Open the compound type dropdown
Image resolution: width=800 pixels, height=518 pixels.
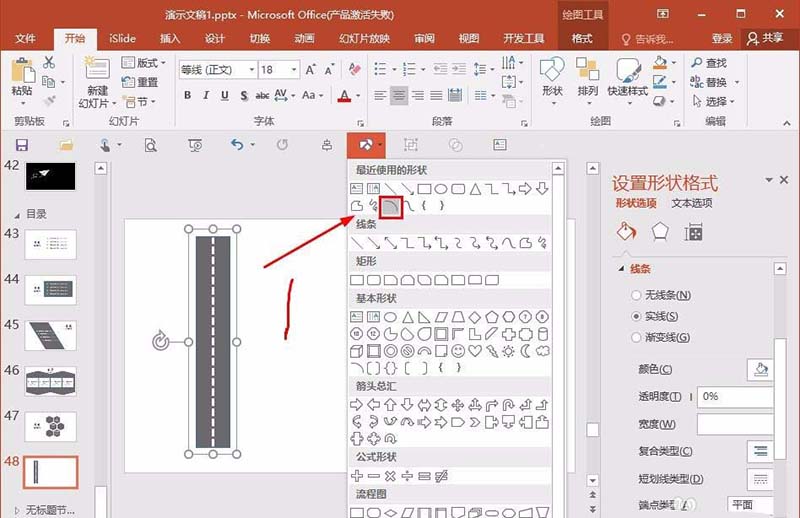pos(760,451)
